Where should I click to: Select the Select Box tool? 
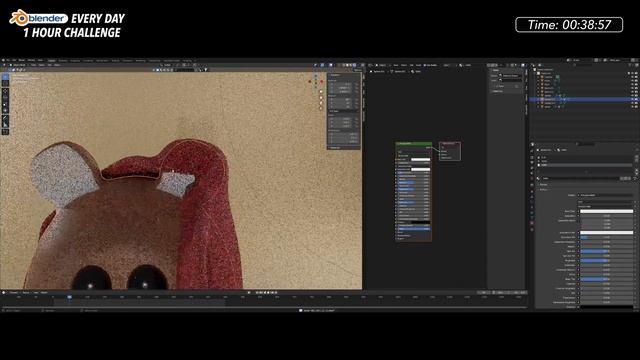[x=5, y=77]
